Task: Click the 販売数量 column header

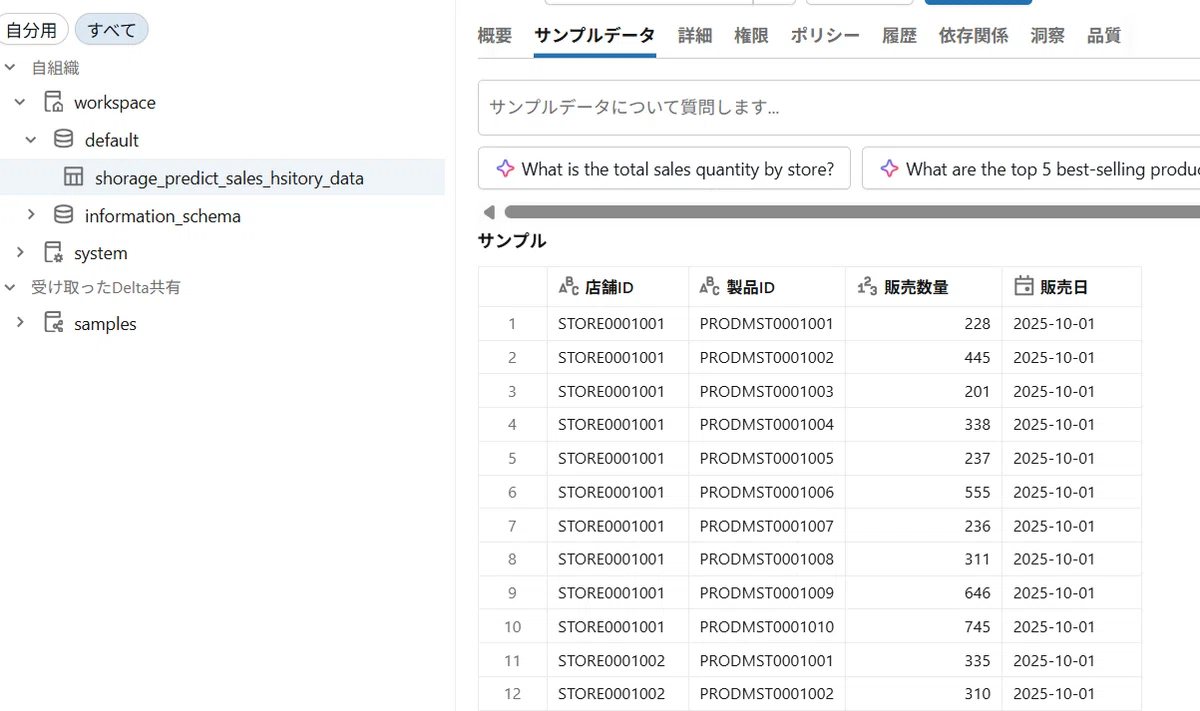Action: click(x=923, y=287)
